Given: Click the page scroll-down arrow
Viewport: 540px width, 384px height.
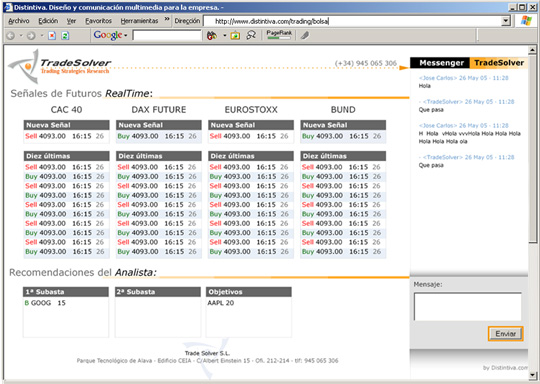Looking at the screenshot, I should click(532, 375).
